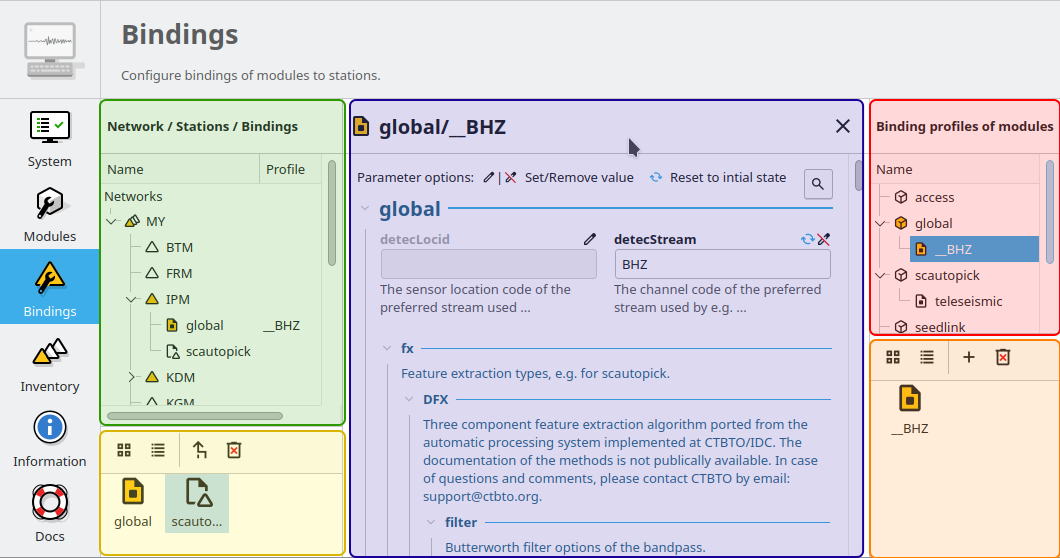Click the up-arrow icon in the yellow panel toolbar
The width and height of the screenshot is (1060, 558).
(x=199, y=450)
